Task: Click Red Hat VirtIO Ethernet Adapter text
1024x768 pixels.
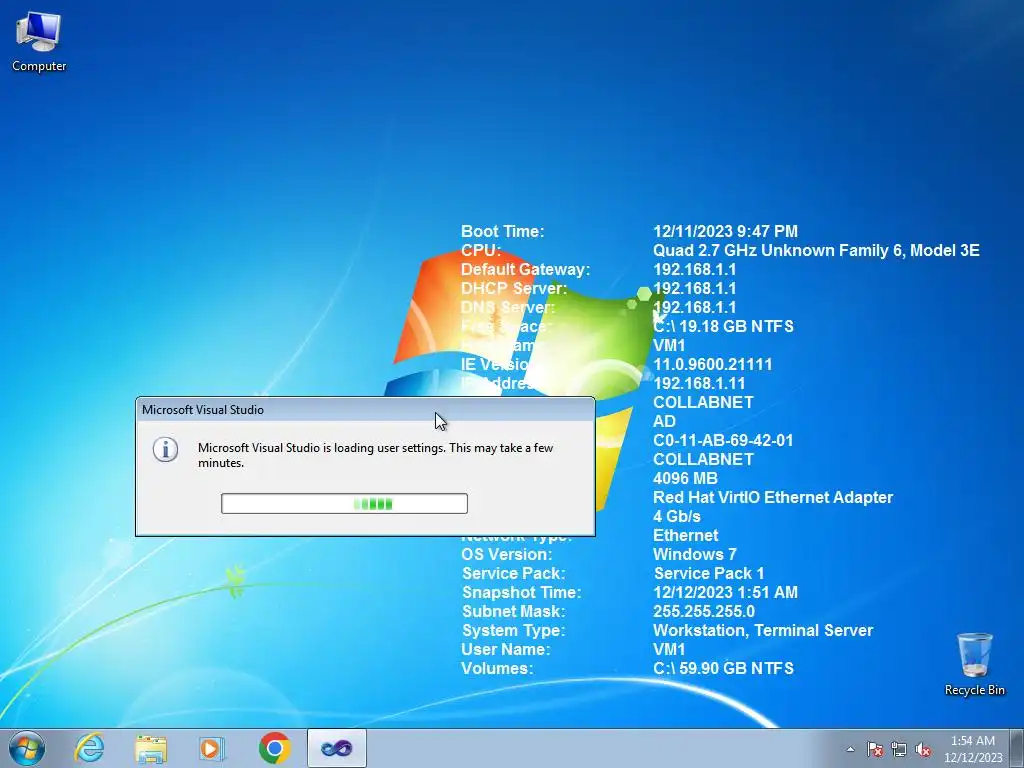Action: tap(773, 497)
